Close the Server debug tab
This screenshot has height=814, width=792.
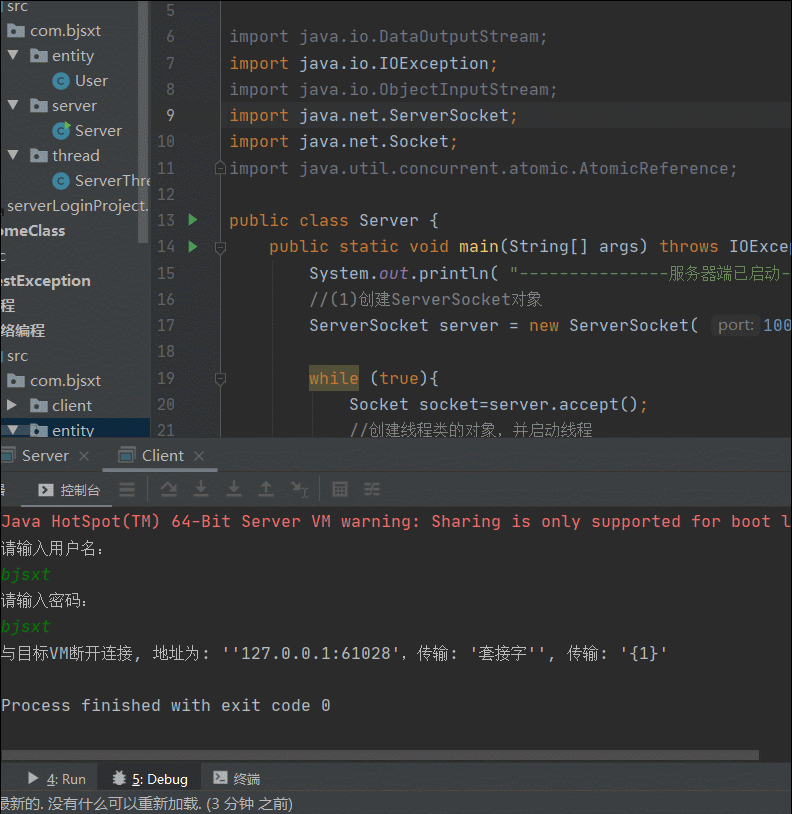point(84,456)
